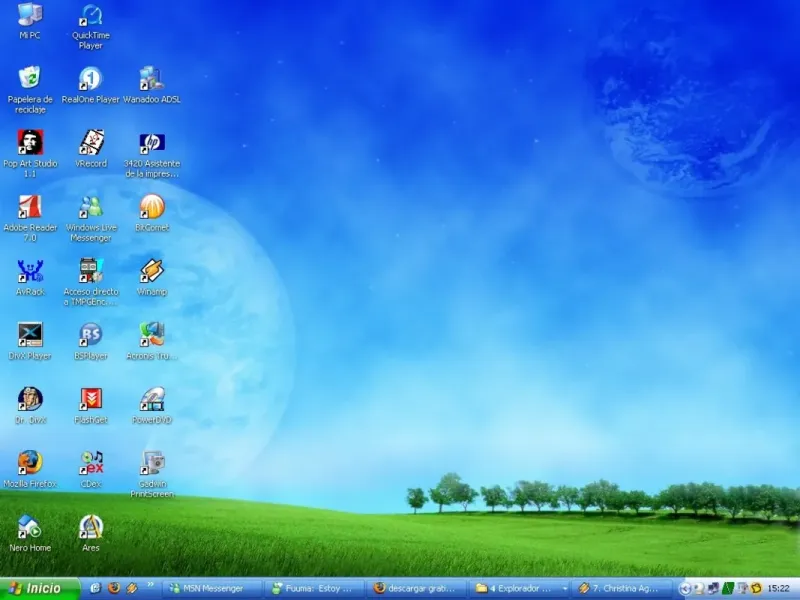Click the Ares desktop shortcut
The height and width of the screenshot is (600, 800).
[x=91, y=534]
